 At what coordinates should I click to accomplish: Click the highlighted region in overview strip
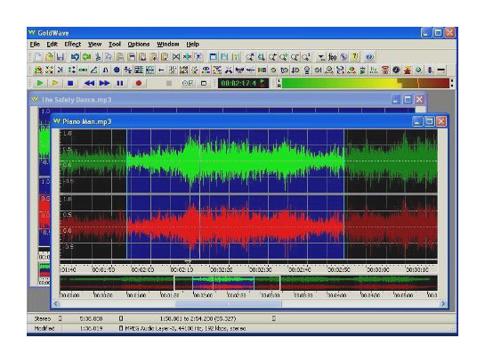(x=223, y=283)
